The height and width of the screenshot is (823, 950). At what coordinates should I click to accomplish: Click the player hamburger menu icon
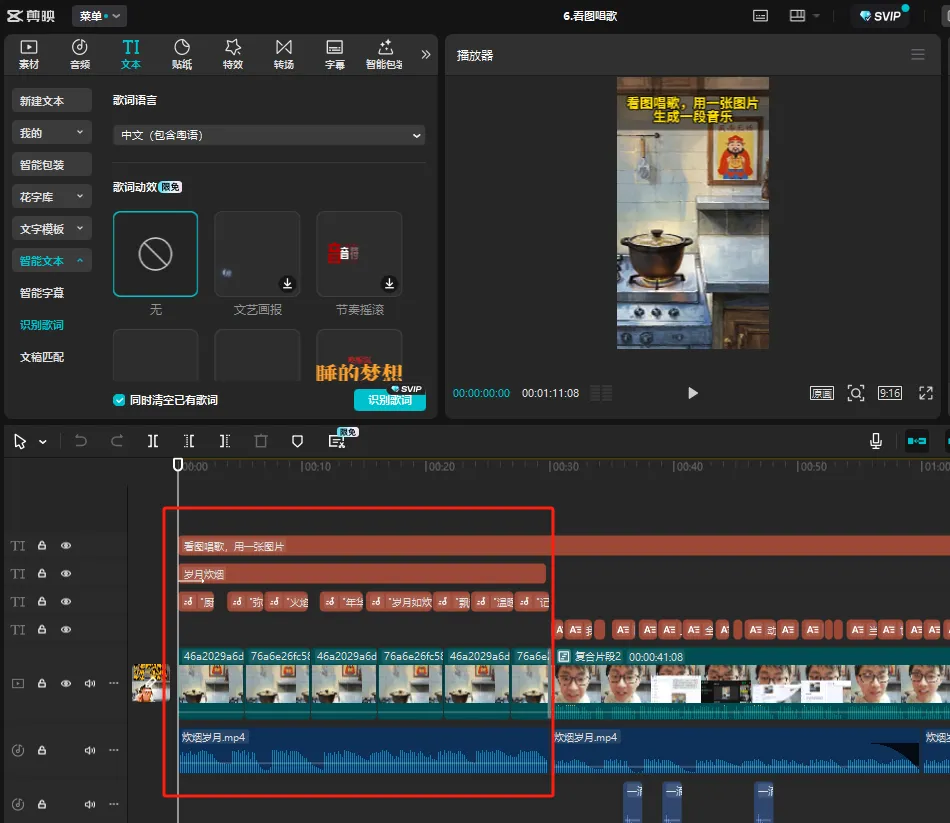(x=918, y=55)
